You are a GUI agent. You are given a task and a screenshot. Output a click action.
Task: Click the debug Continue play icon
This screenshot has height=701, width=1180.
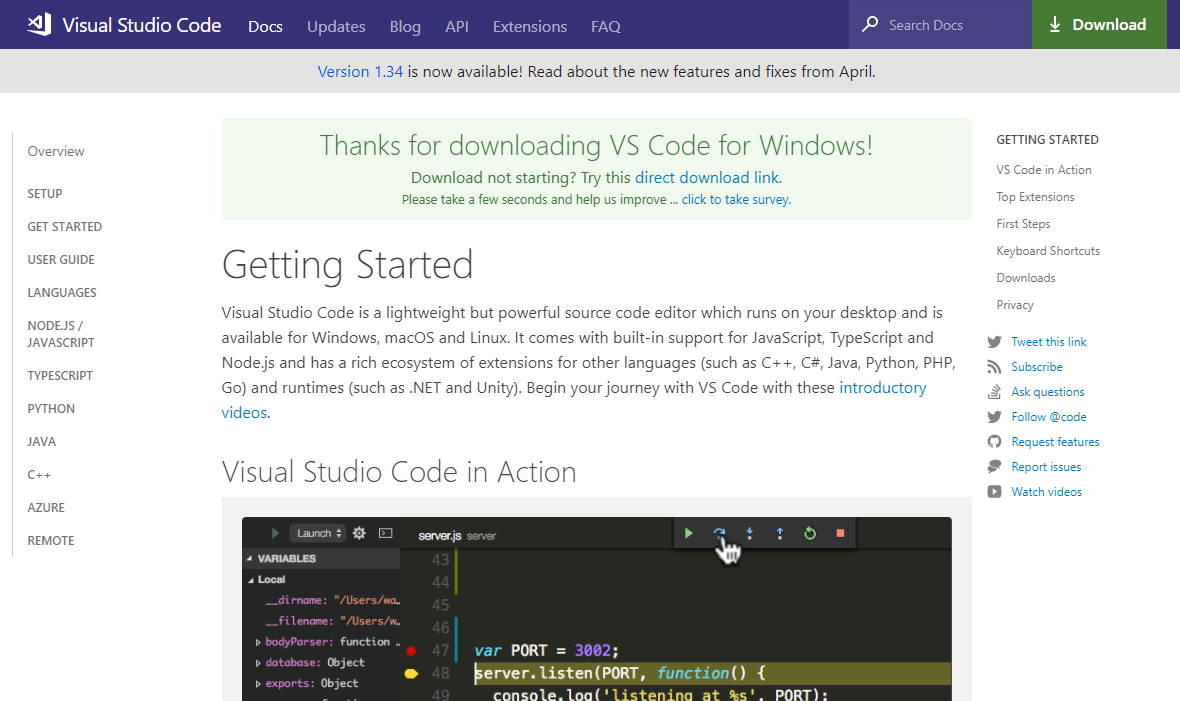[689, 533]
